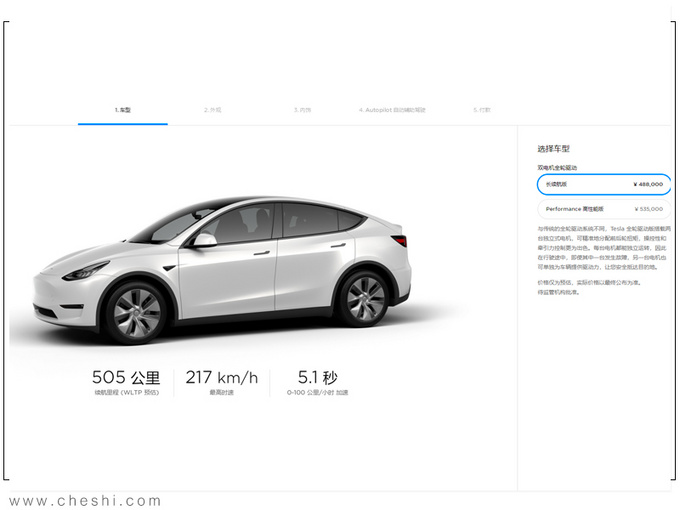Click the all-wheel drive description paragraph
This screenshot has height=510, width=680.
pyautogui.click(x=603, y=249)
